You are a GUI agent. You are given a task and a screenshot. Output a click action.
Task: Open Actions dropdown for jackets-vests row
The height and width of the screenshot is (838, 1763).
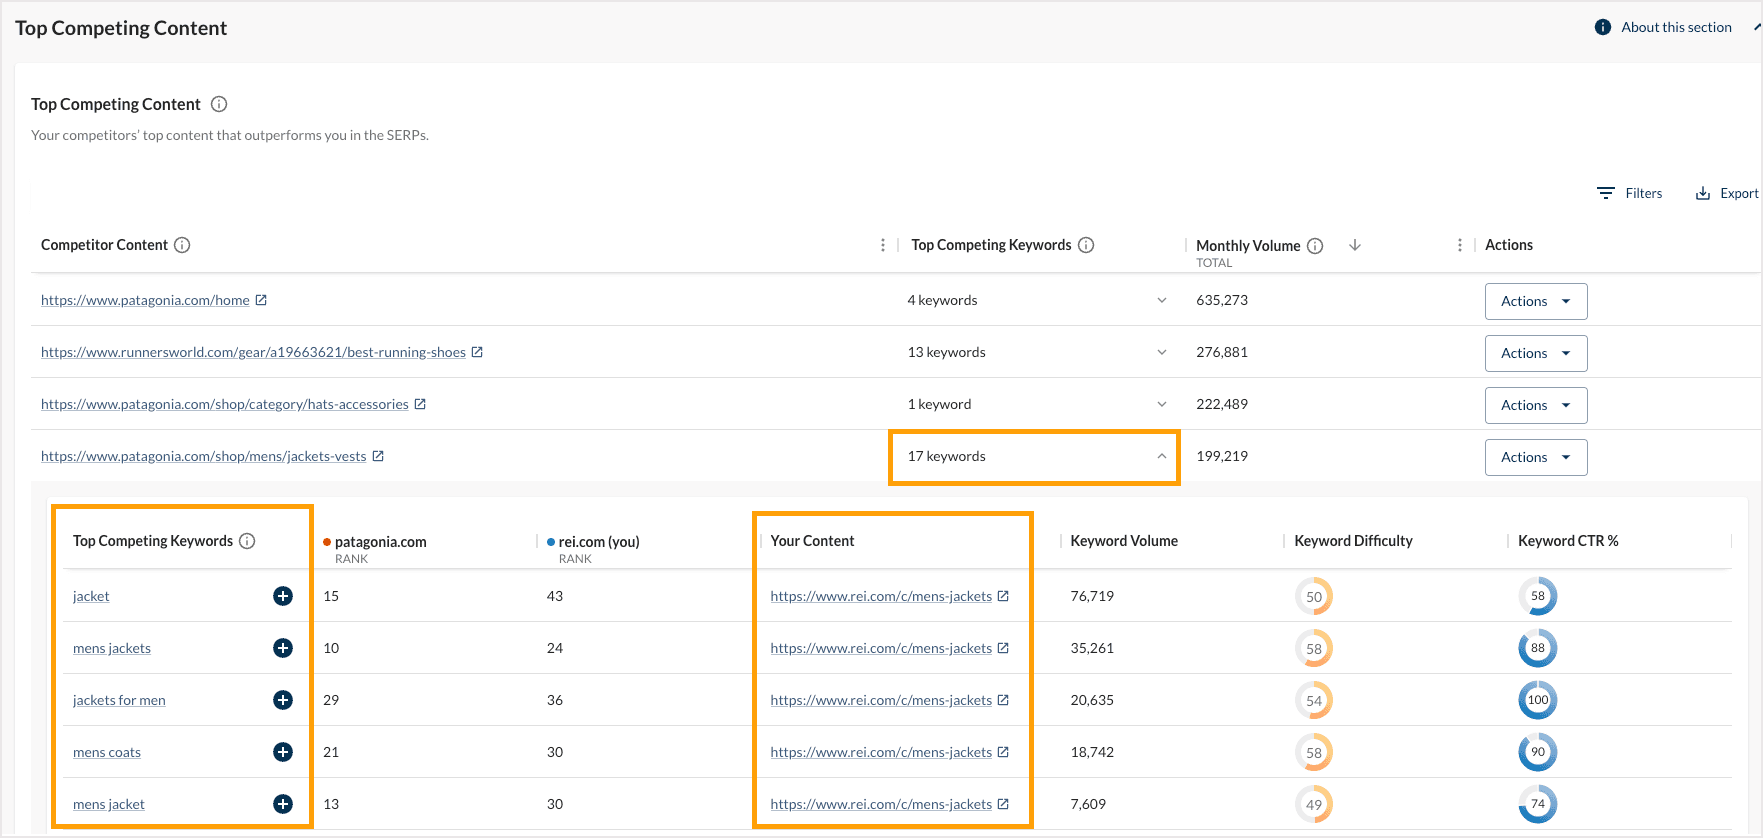(1535, 457)
